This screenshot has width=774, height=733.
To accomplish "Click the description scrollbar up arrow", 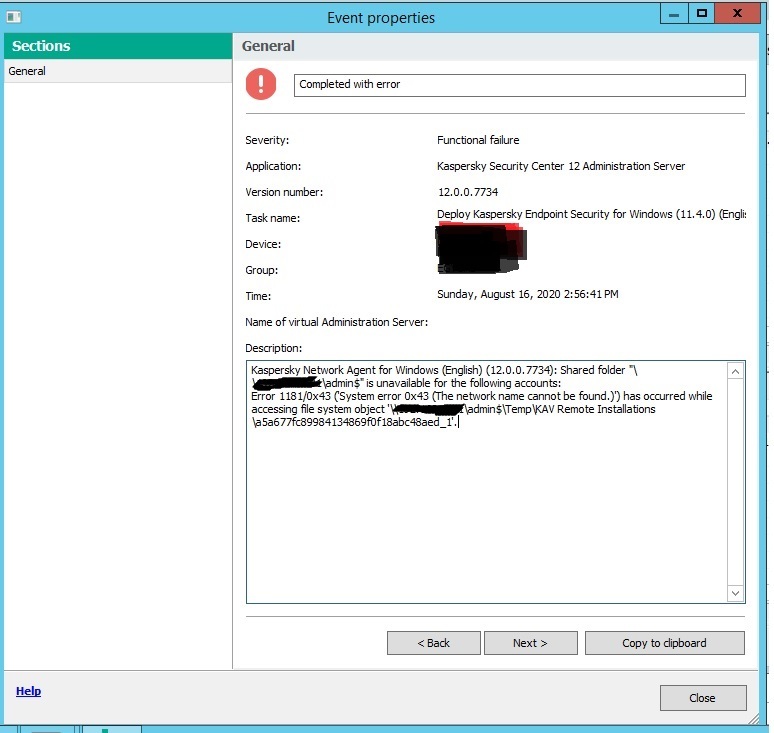I will (x=735, y=372).
